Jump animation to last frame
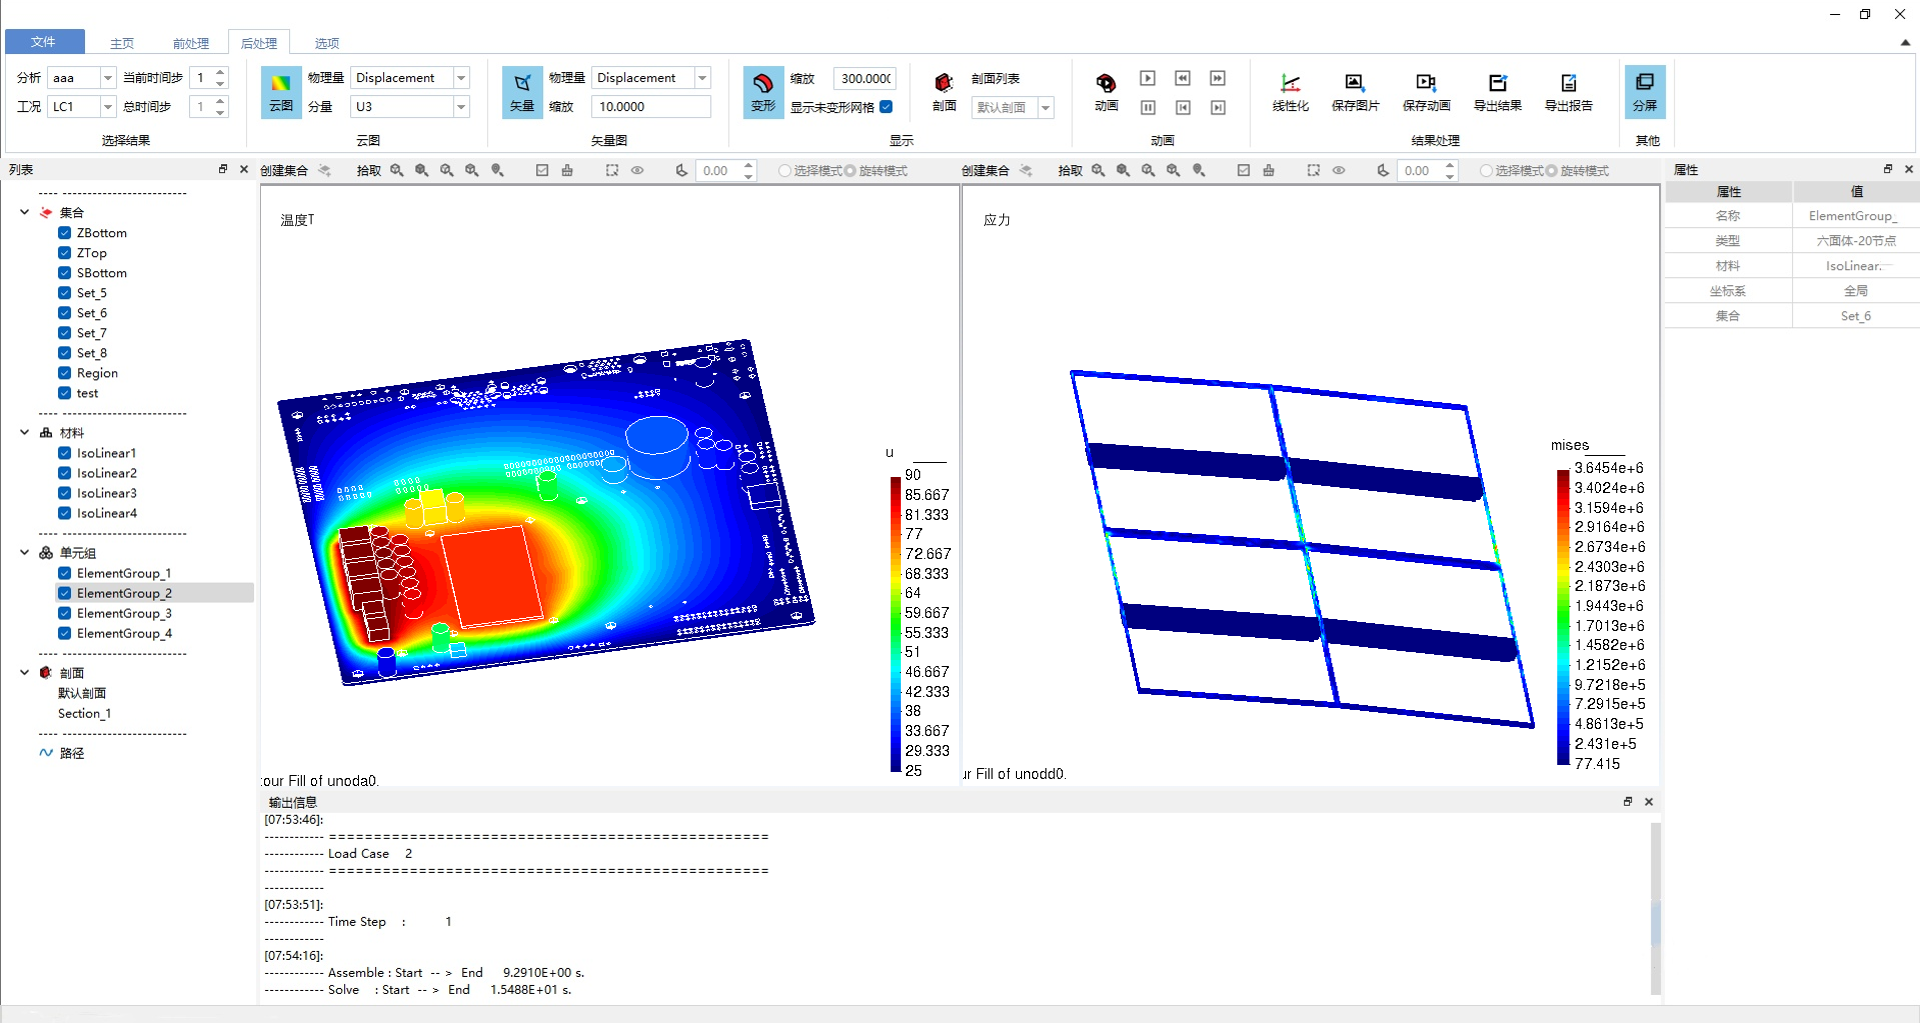This screenshot has width=1920, height=1023. click(x=1218, y=107)
